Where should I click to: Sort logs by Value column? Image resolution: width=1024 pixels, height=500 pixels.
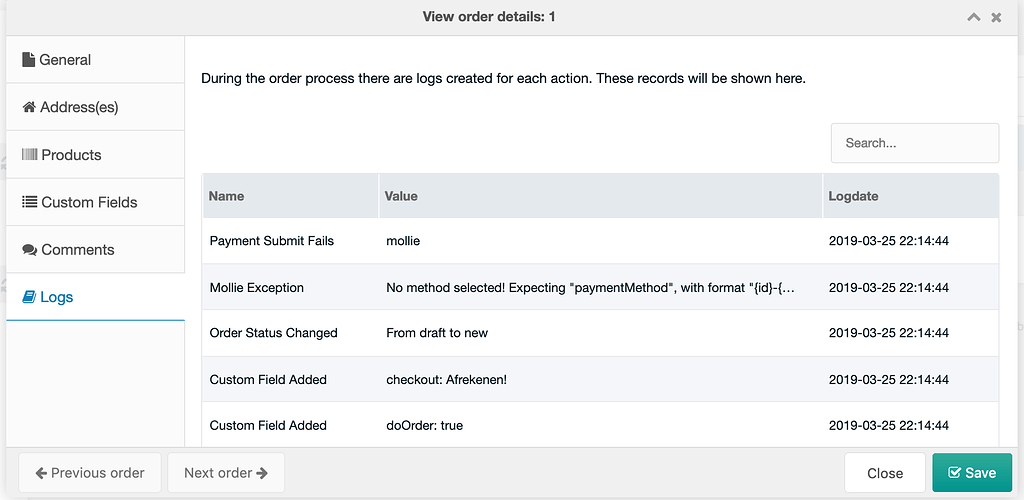(601, 196)
